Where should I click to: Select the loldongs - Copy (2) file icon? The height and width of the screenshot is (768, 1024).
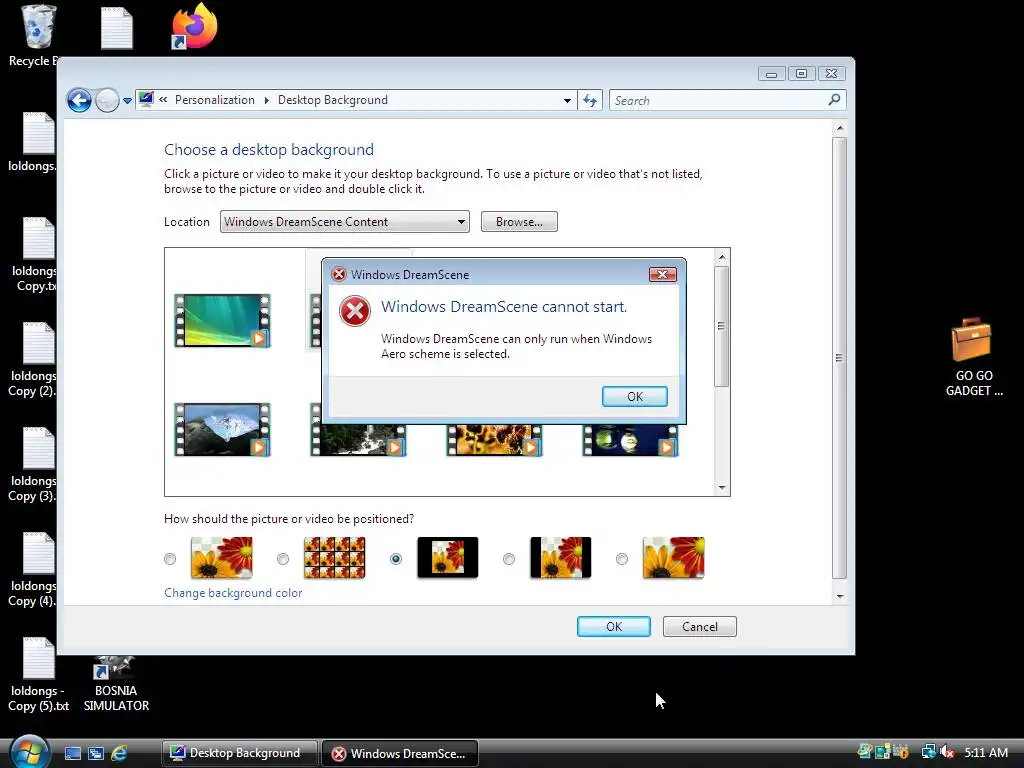tap(39, 343)
